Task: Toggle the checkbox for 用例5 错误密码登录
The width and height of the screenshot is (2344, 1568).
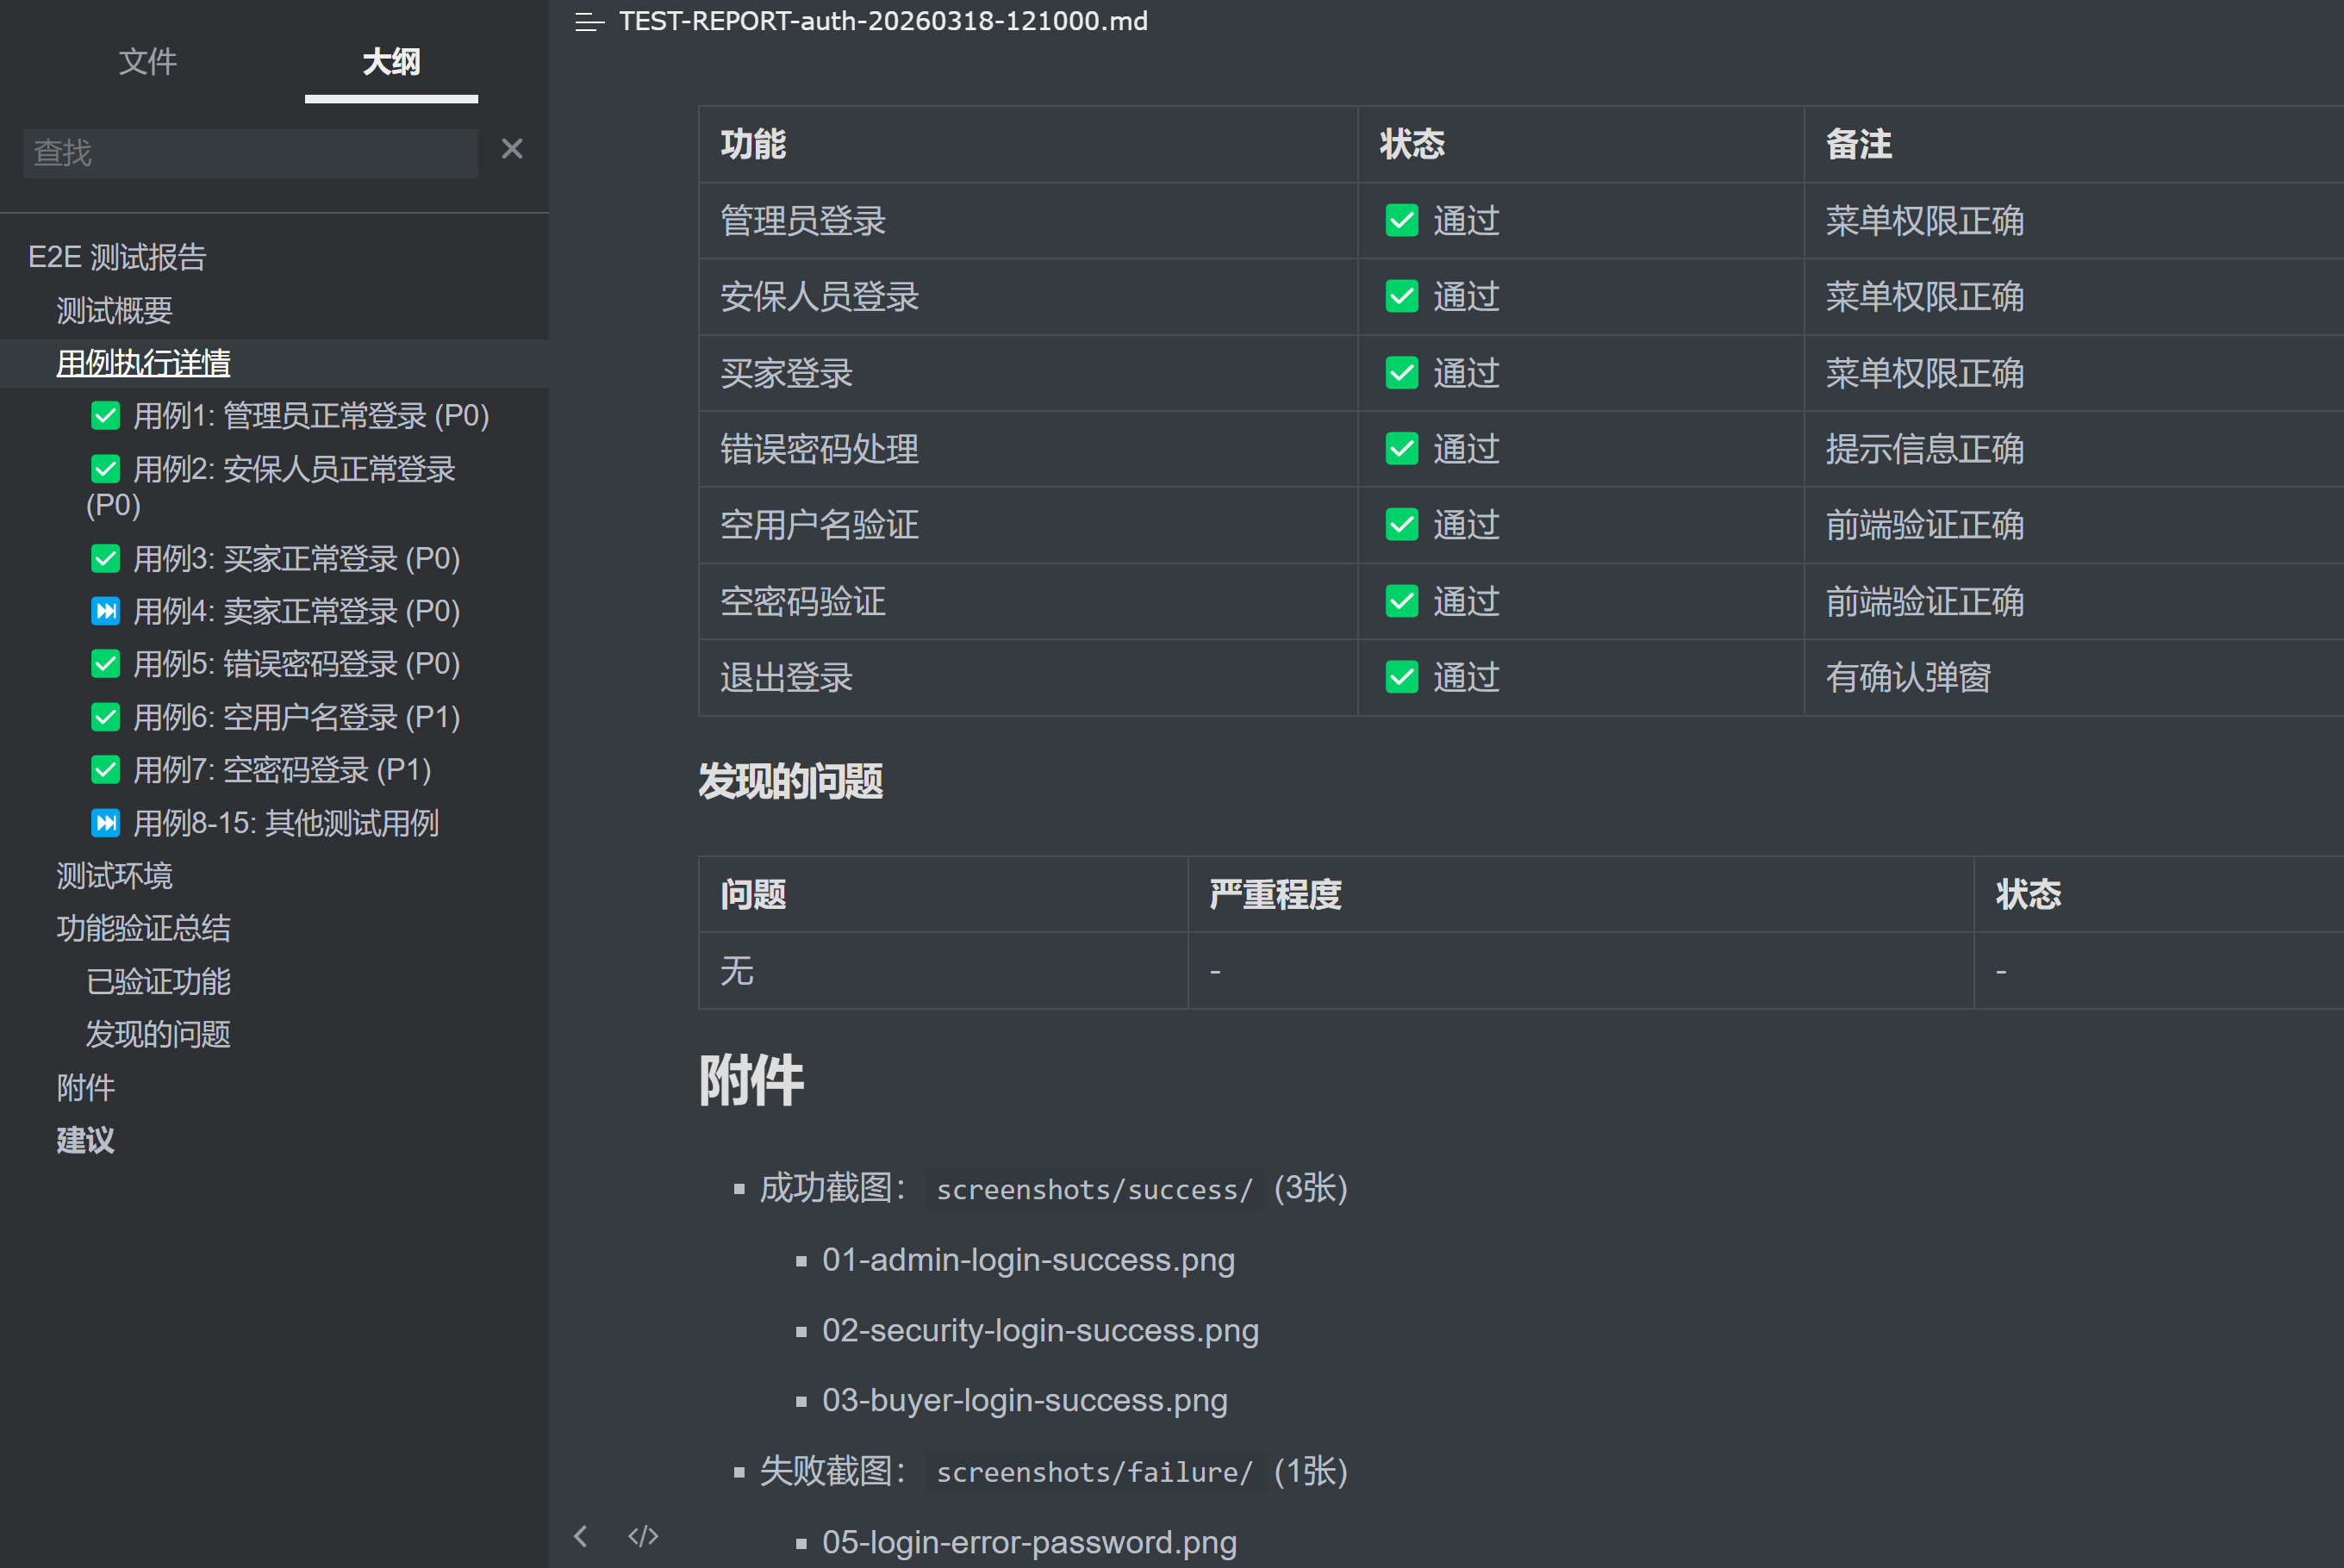Action: pos(105,663)
